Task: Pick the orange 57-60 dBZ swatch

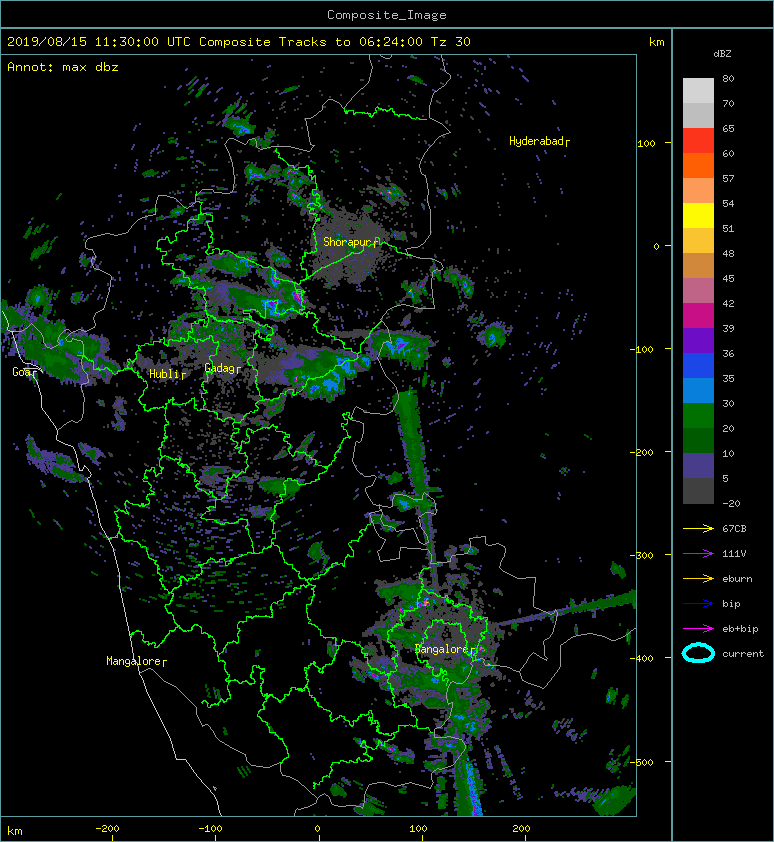Action: click(x=698, y=165)
